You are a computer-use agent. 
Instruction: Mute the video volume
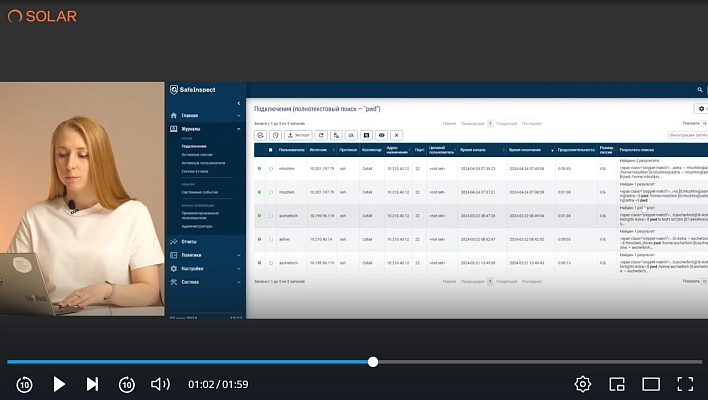[x=160, y=384]
